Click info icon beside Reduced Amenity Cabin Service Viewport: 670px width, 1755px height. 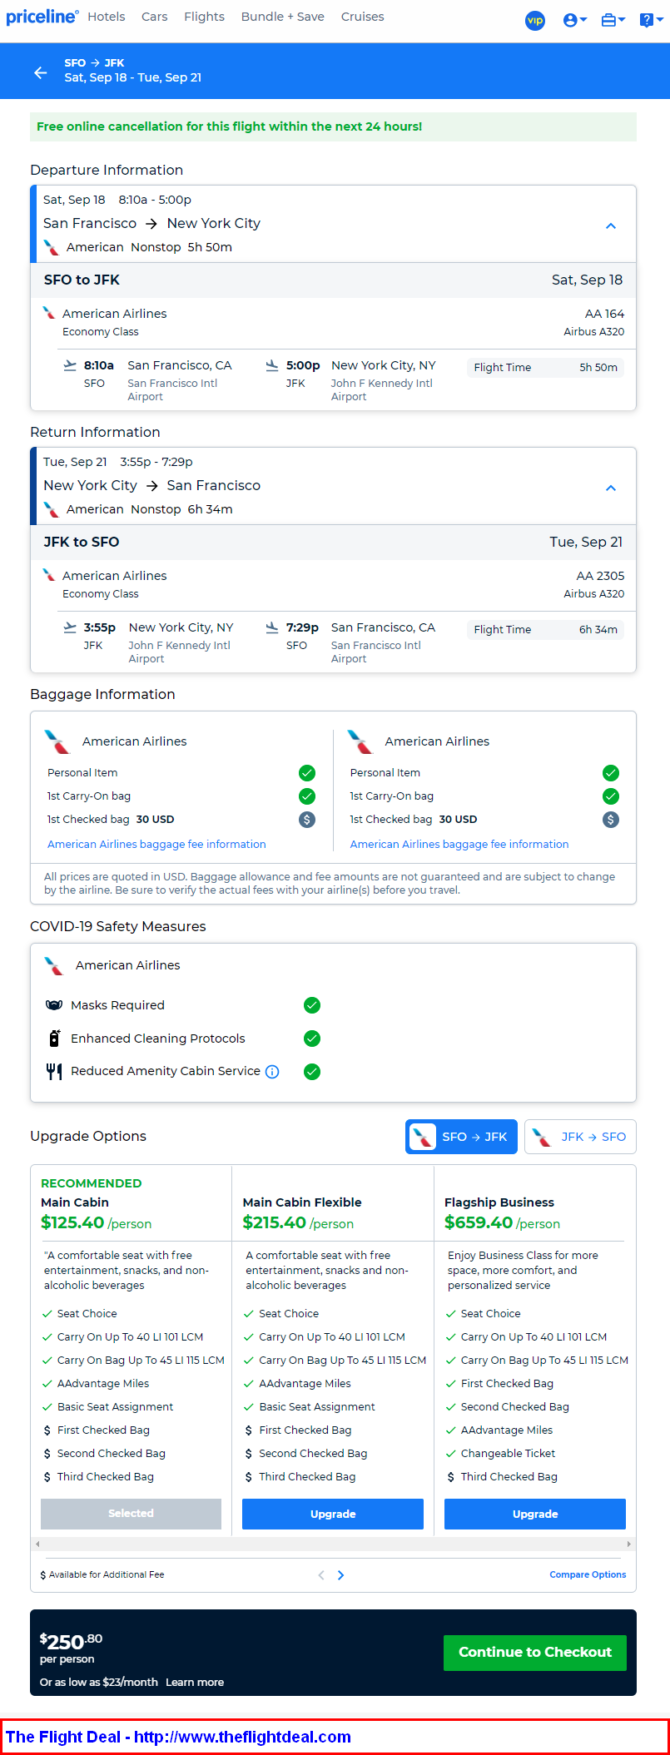(x=272, y=1071)
